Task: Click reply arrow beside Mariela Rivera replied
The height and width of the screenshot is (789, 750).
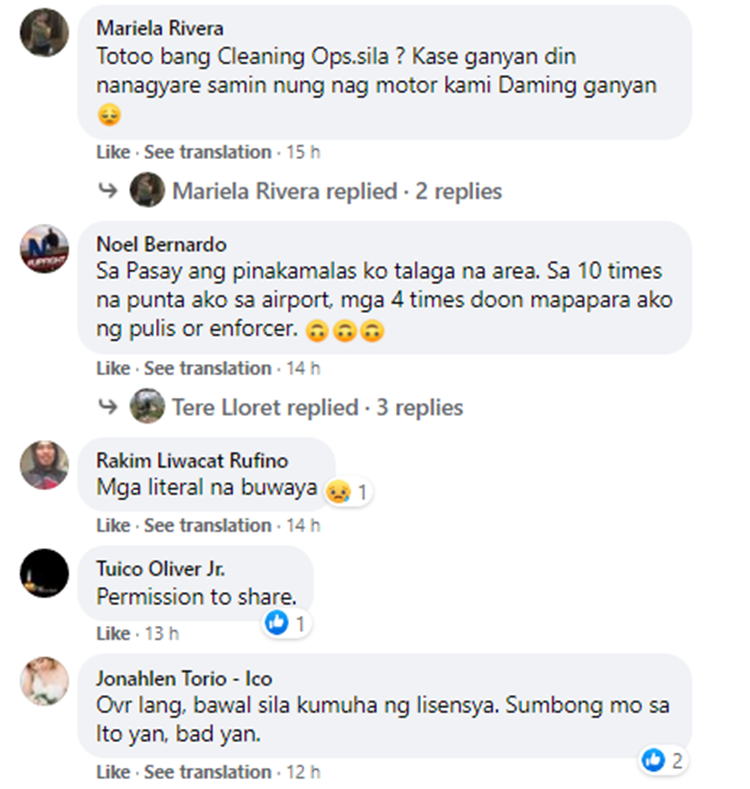Action: point(108,190)
